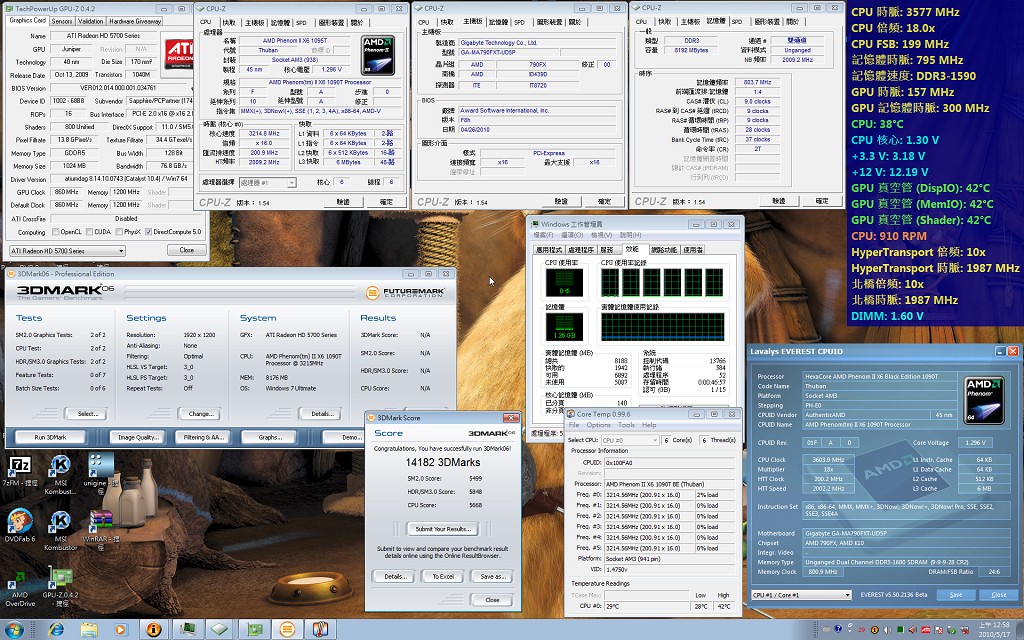Open the GPU-Z Hardware Giveaway tab
Screen dimensions: 1024x640
click(x=135, y=22)
